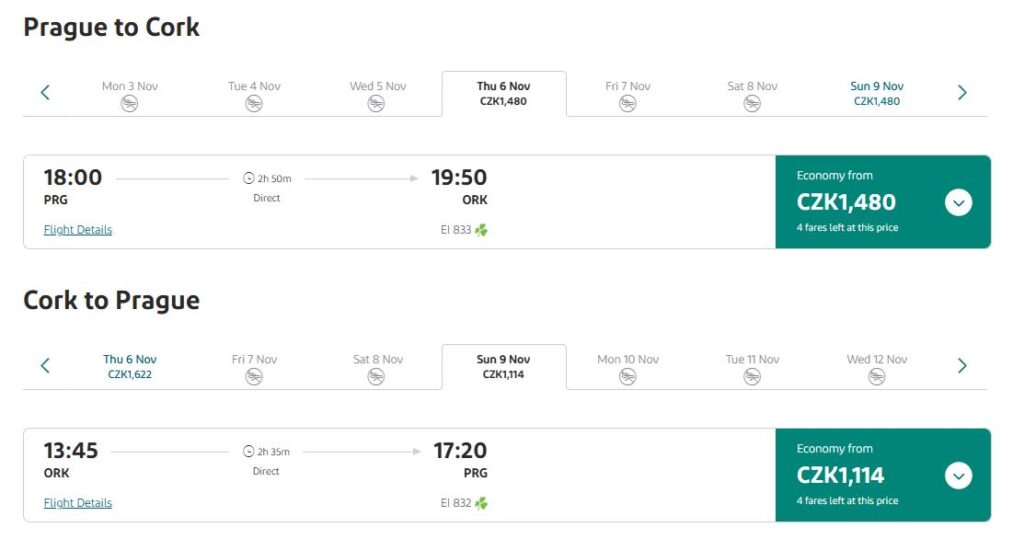
Task: Click no-flights icon under Mon 3 Nov
Action: pyautogui.click(x=129, y=103)
